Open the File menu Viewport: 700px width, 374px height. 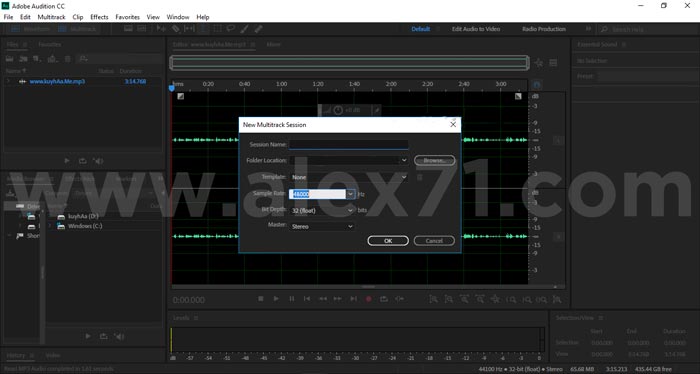8,17
